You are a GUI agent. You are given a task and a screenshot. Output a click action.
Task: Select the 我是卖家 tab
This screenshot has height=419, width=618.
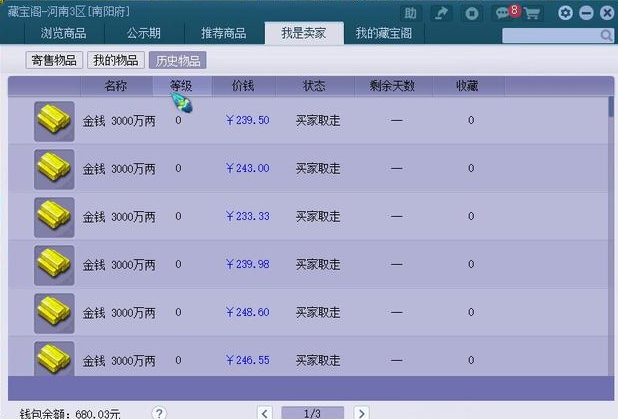click(304, 33)
